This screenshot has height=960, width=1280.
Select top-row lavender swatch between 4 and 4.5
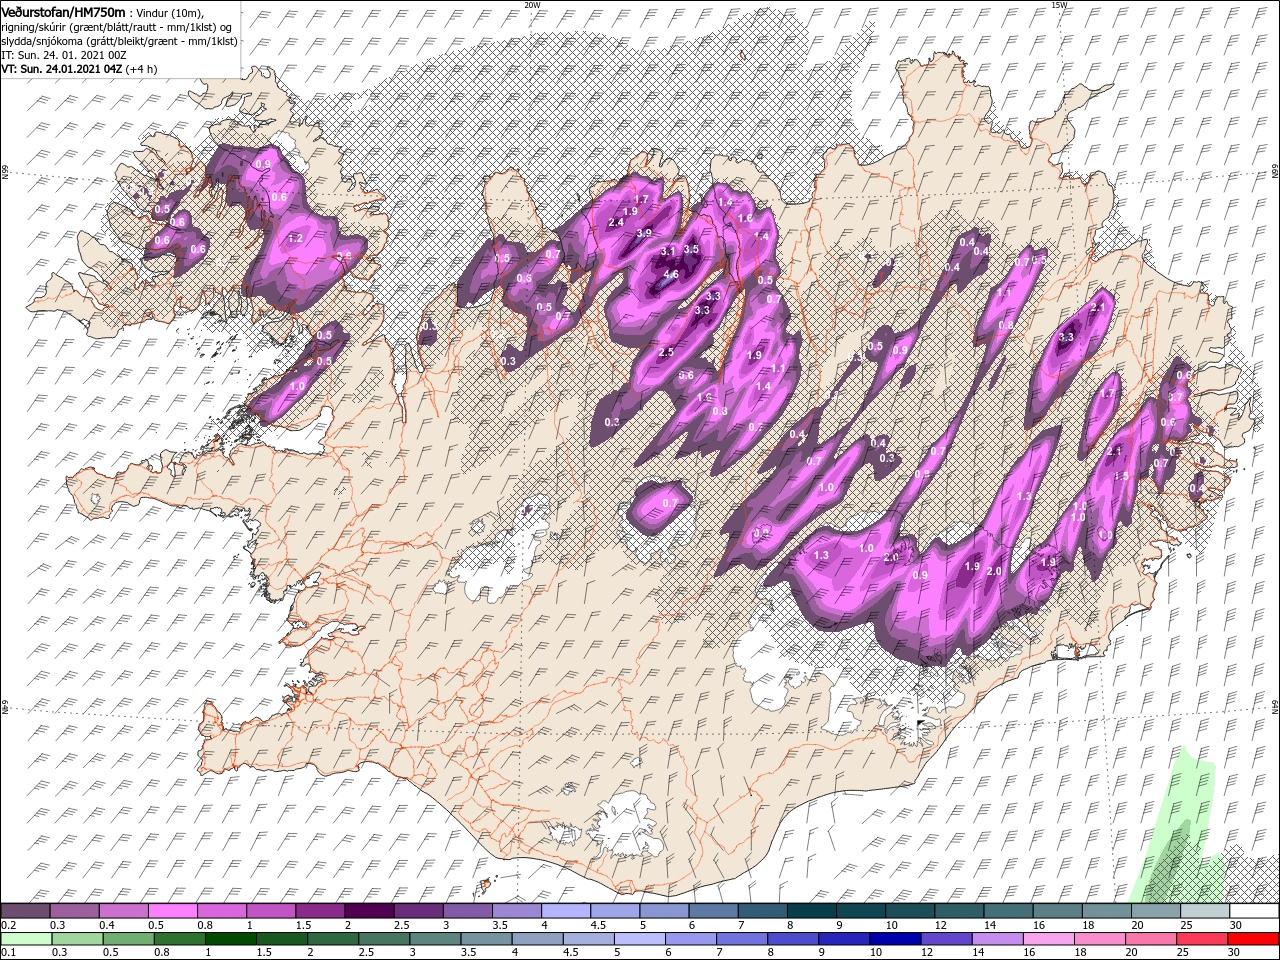coord(565,911)
